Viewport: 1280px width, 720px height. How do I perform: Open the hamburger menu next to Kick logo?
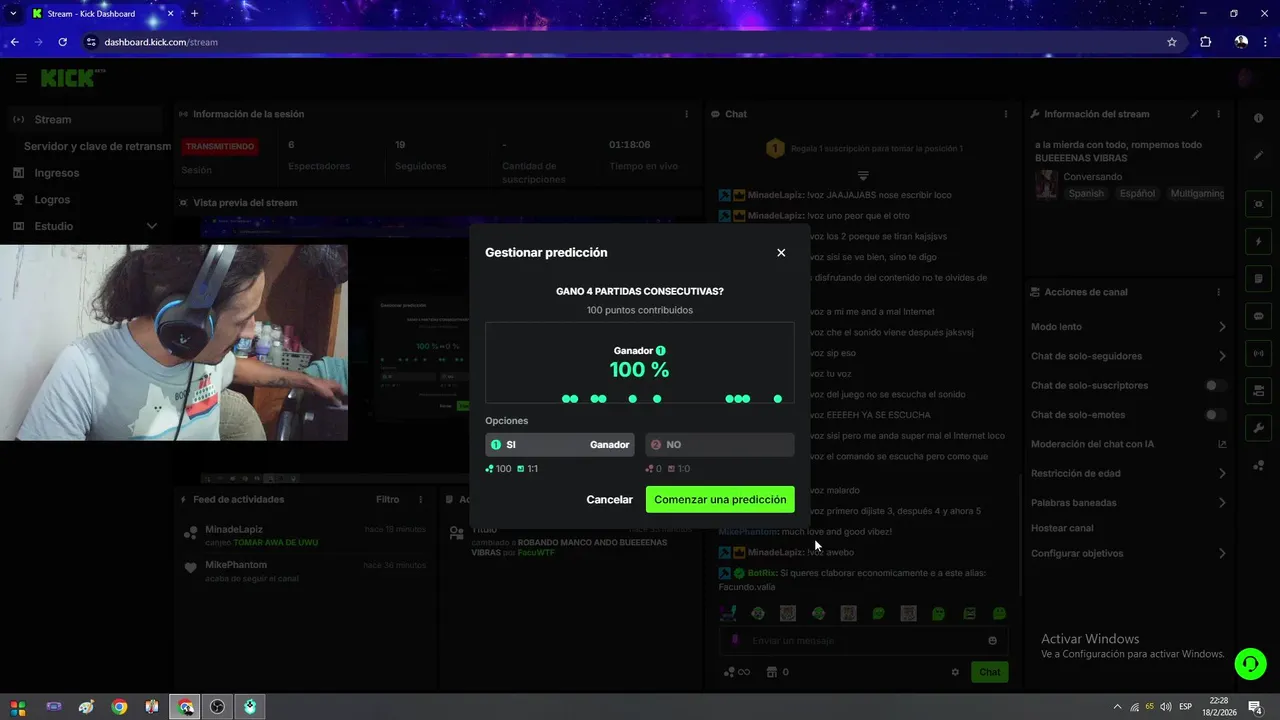click(21, 78)
